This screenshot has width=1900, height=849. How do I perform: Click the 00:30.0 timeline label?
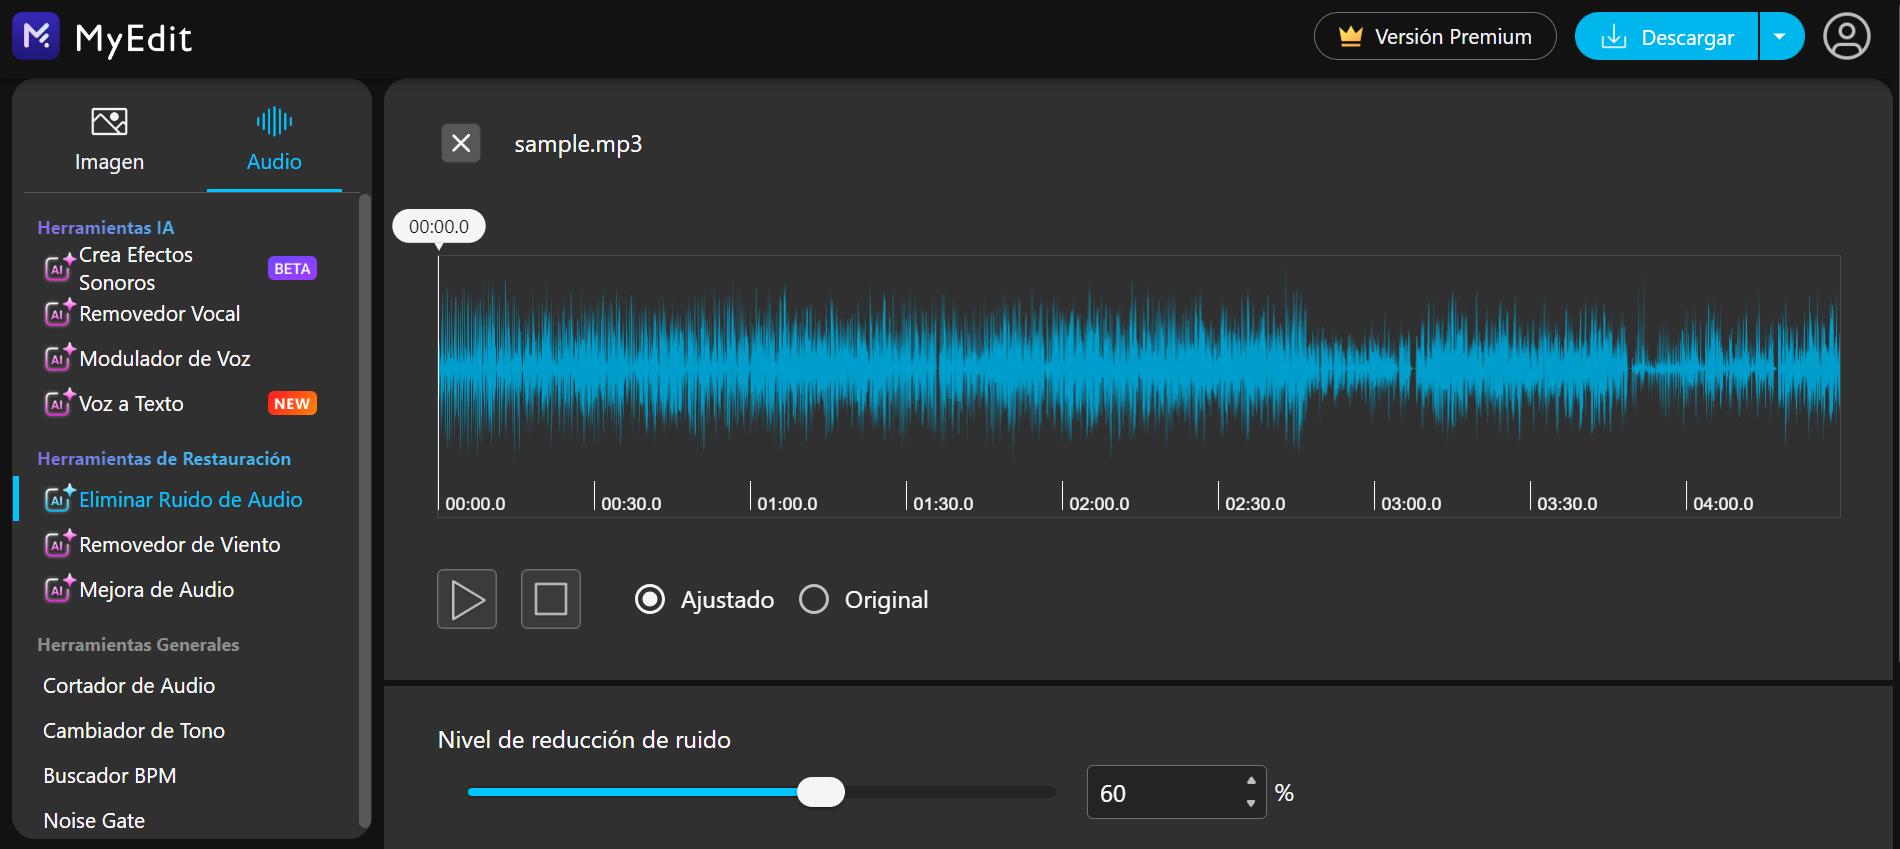(631, 504)
